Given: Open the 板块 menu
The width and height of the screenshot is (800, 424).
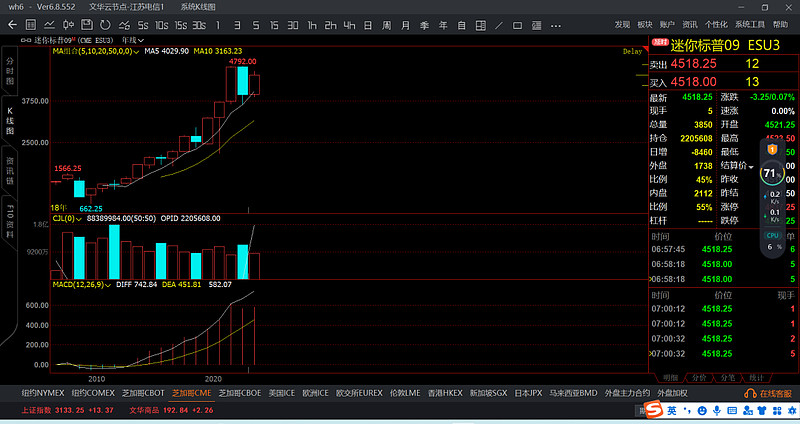Looking at the screenshot, I should coord(644,24).
